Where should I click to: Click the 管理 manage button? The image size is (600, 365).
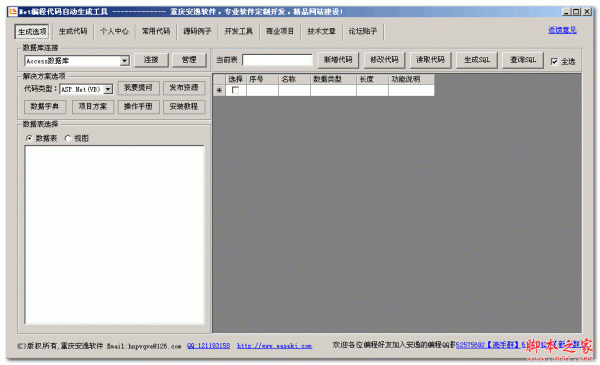click(x=189, y=60)
